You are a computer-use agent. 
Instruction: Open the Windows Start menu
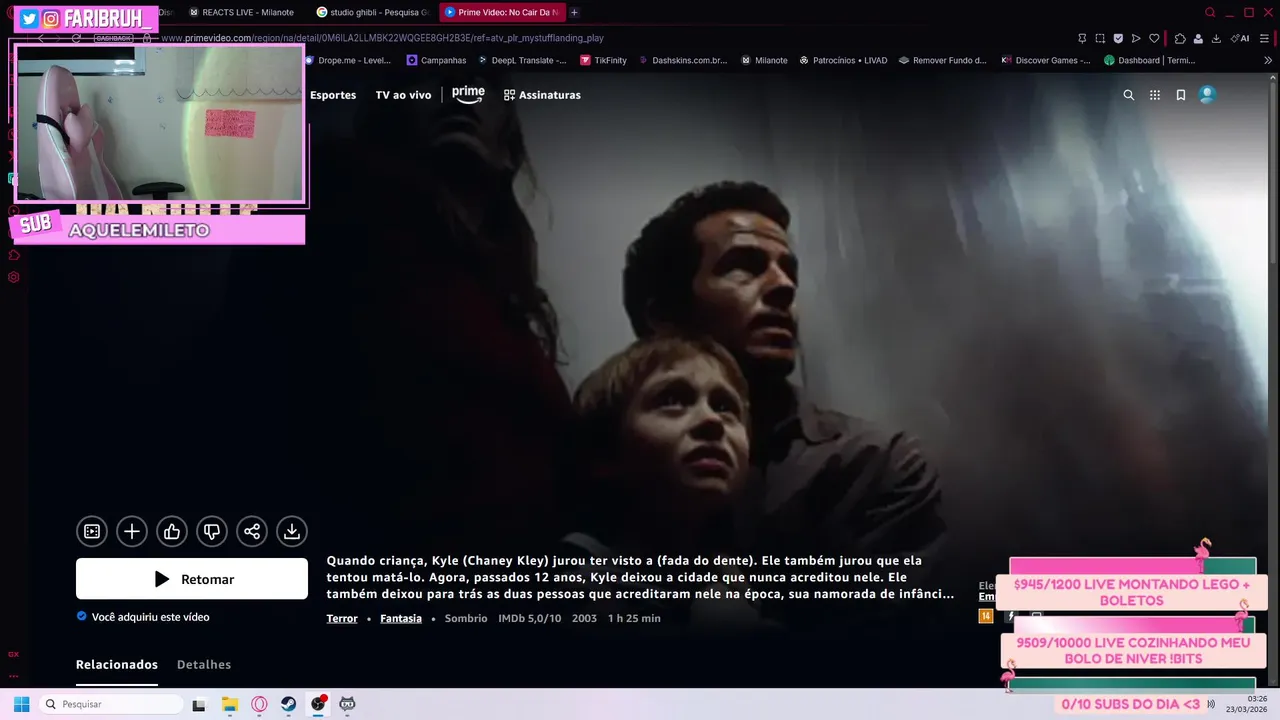(21, 704)
